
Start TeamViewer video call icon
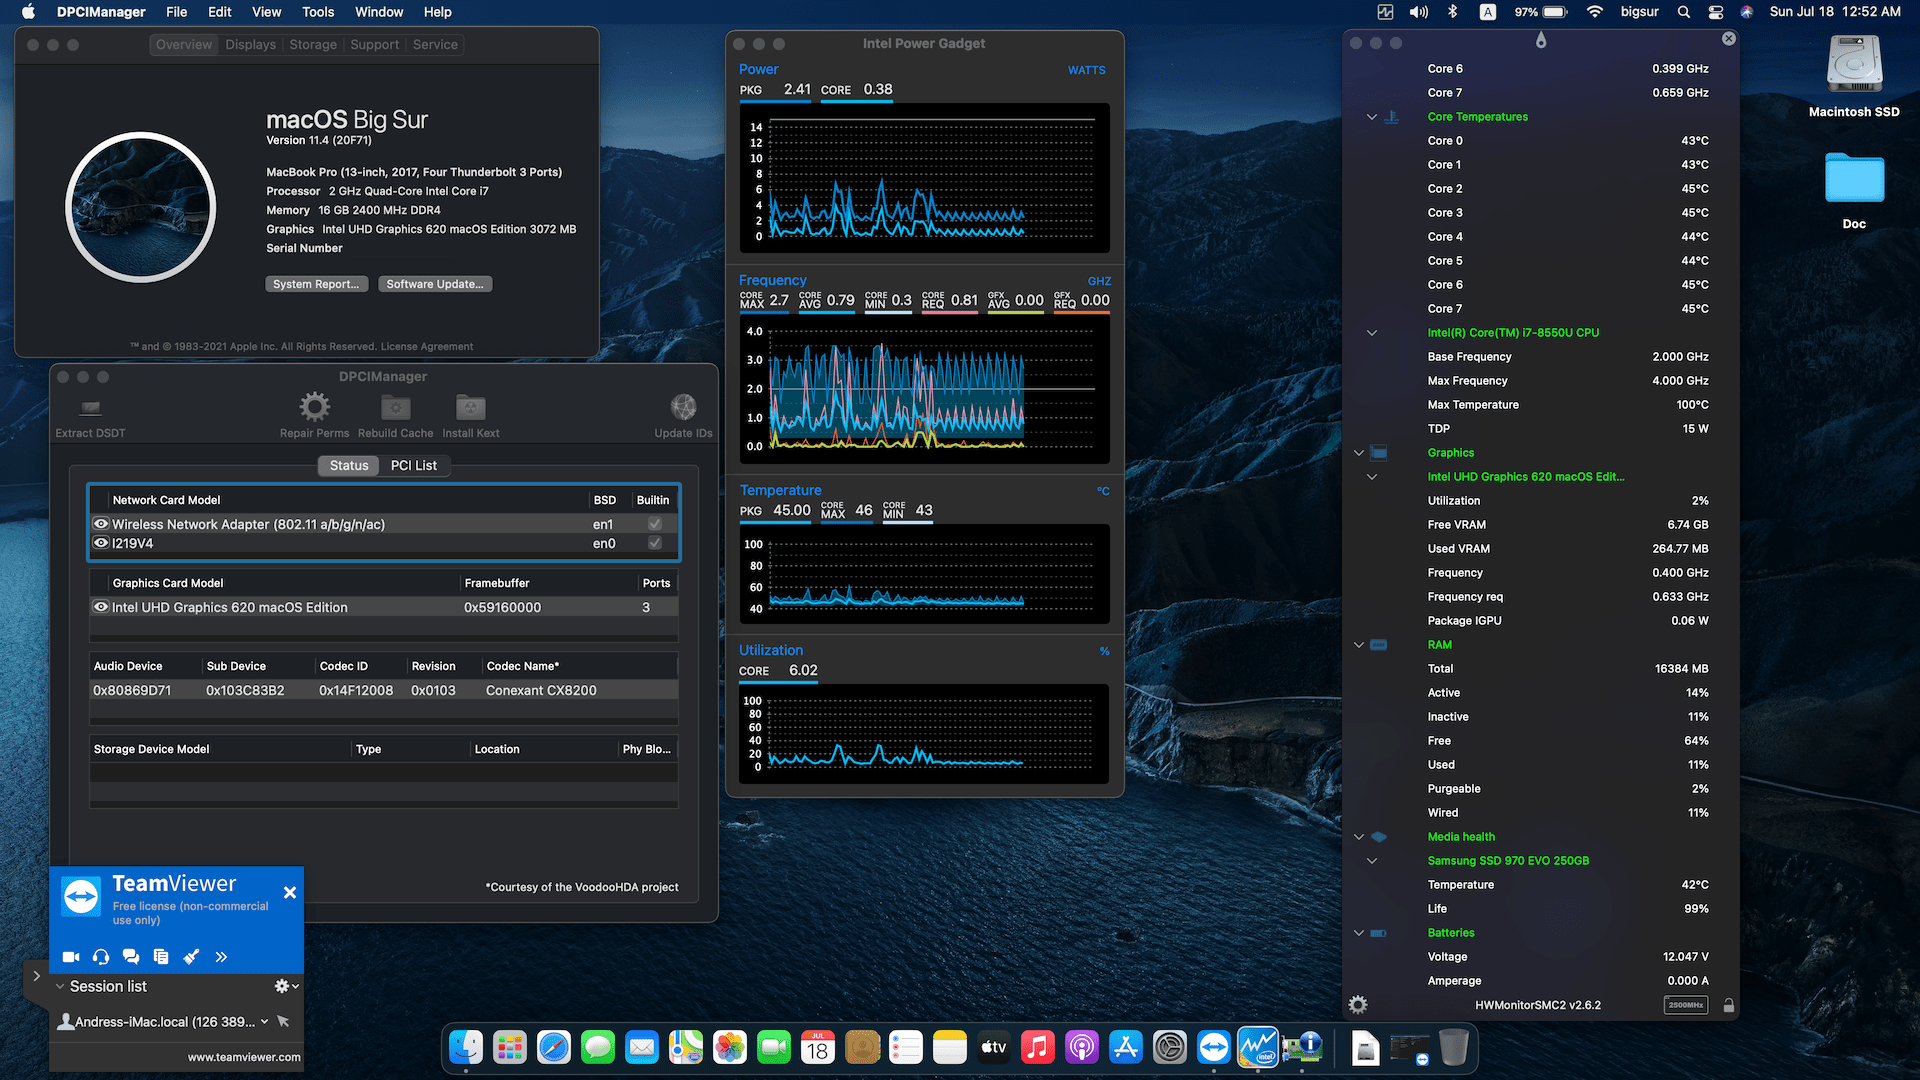click(x=71, y=957)
